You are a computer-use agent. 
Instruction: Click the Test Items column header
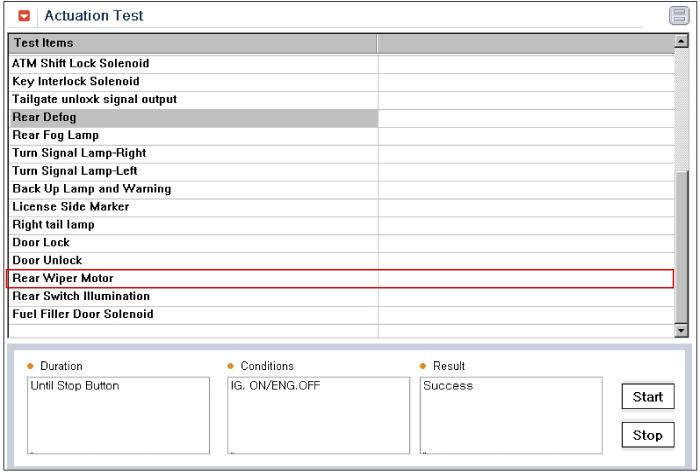193,43
